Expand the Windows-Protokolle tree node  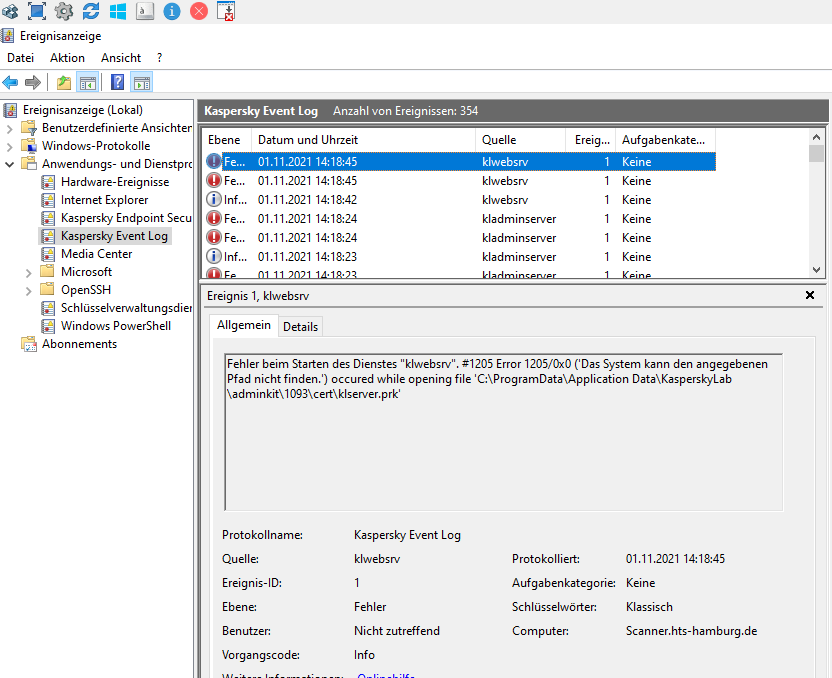[10, 146]
